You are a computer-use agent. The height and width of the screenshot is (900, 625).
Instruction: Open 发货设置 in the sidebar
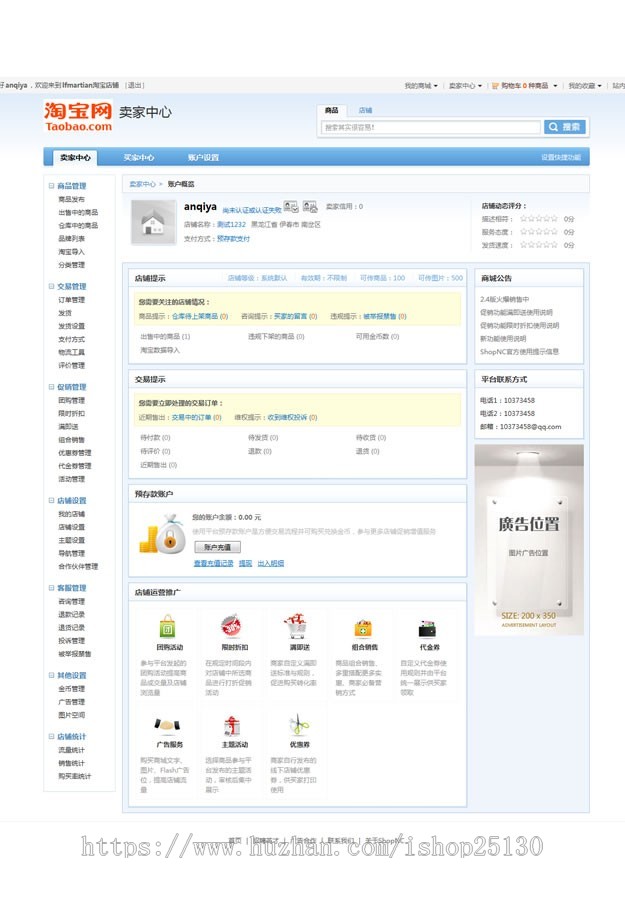[x=71, y=326]
